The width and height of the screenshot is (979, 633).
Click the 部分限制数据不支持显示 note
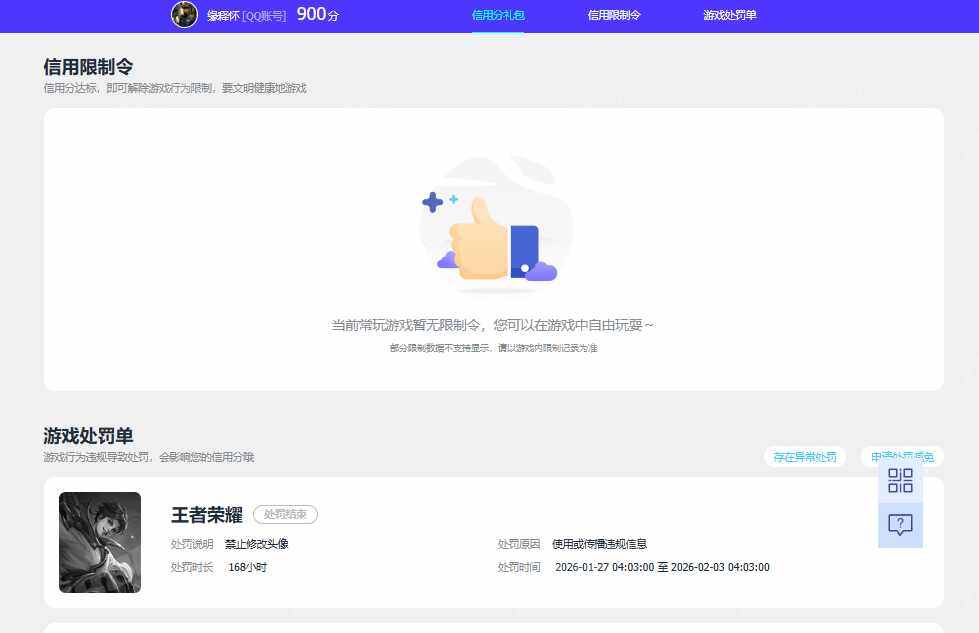pos(493,348)
